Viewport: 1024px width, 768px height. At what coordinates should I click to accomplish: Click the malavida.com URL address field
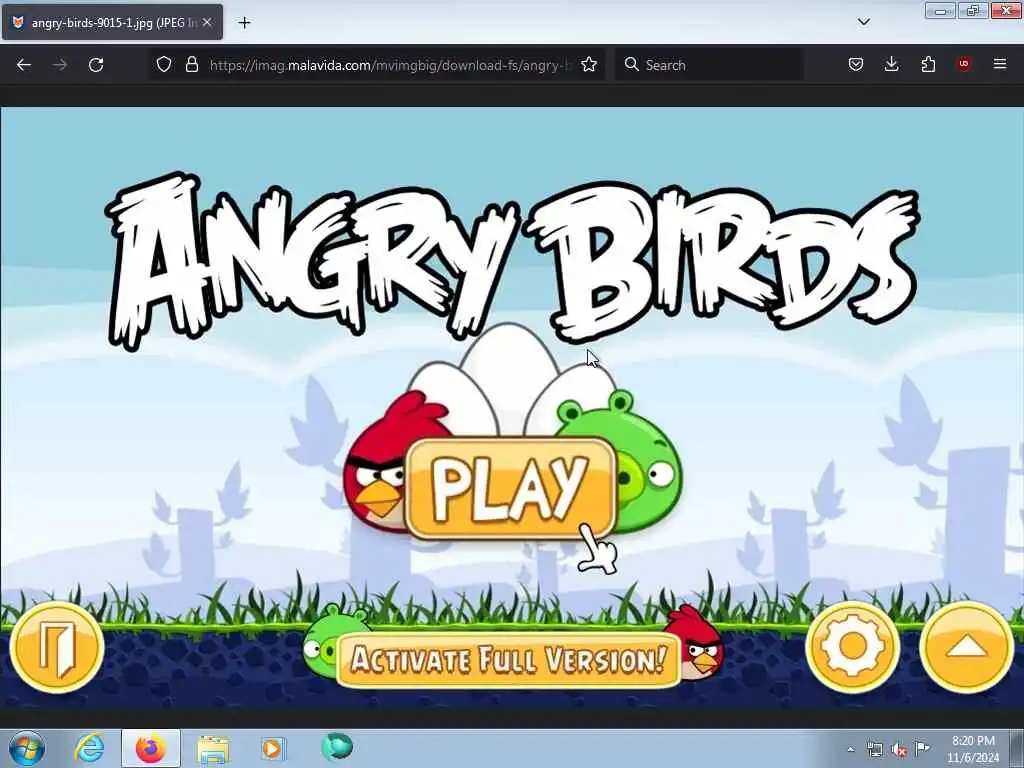(x=390, y=65)
